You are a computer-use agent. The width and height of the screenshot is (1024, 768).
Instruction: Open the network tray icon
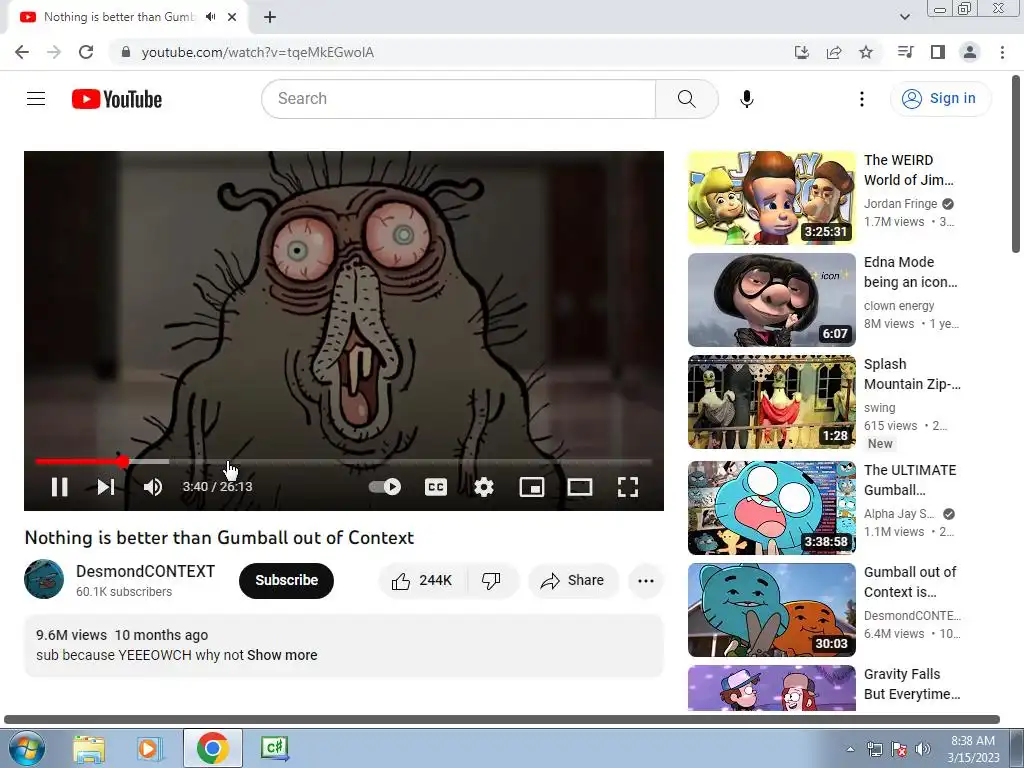coord(874,749)
